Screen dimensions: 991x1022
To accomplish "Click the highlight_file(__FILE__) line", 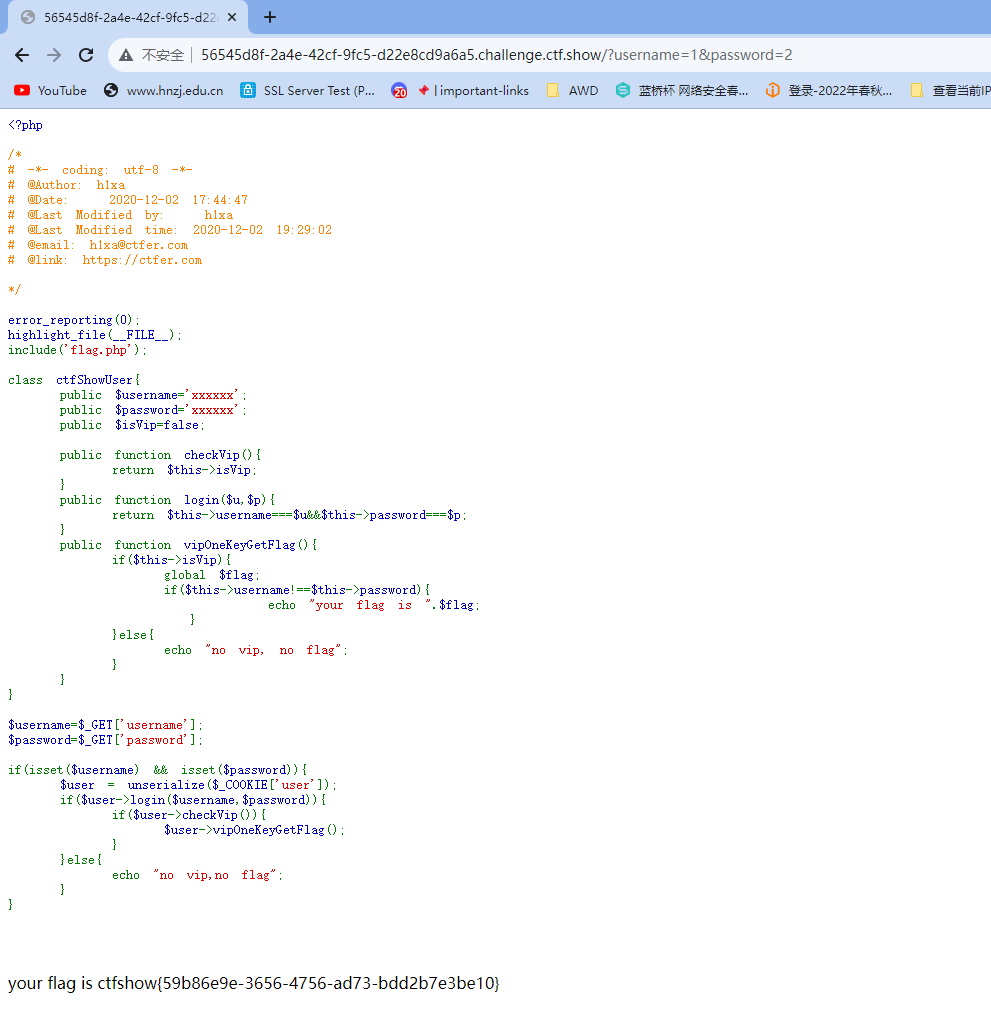I will point(95,335).
